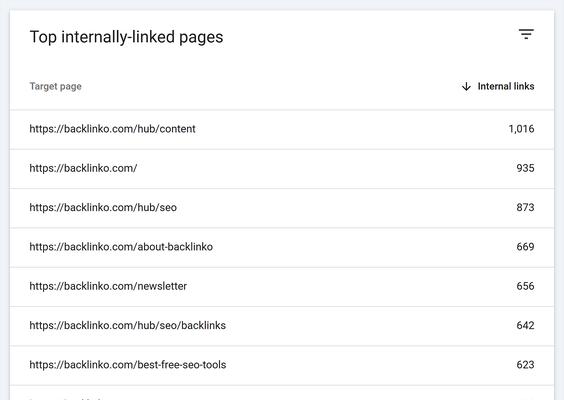
Task: Select the backlinko.com/newsletter row
Action: click(x=282, y=286)
